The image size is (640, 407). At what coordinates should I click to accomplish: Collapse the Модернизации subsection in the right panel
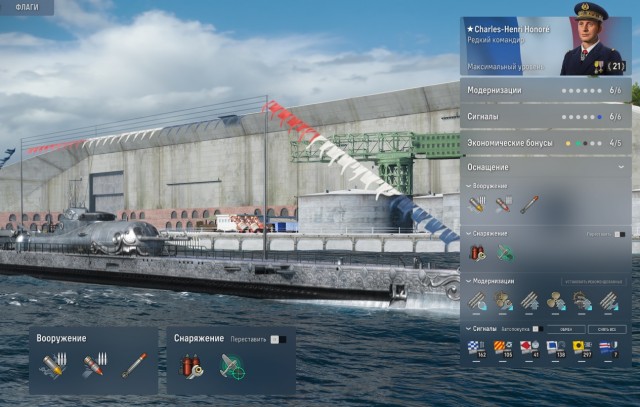pyautogui.click(x=469, y=281)
